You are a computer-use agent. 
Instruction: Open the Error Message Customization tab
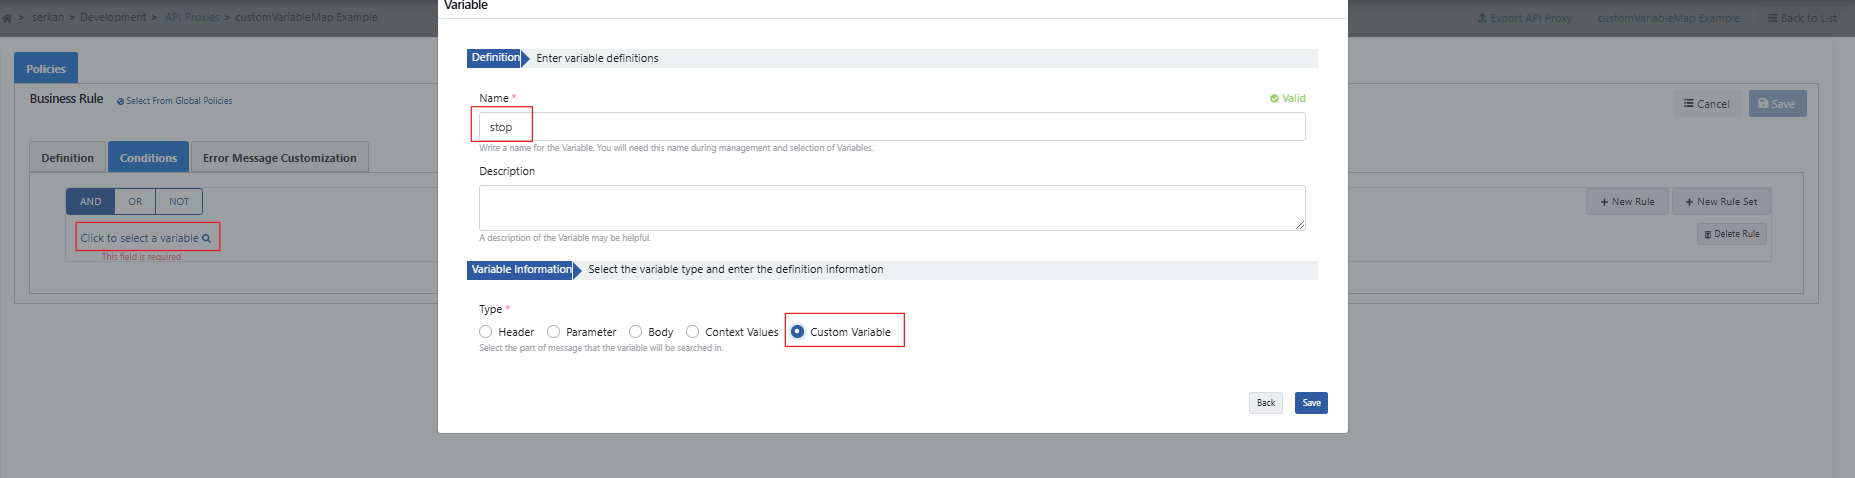click(x=279, y=158)
